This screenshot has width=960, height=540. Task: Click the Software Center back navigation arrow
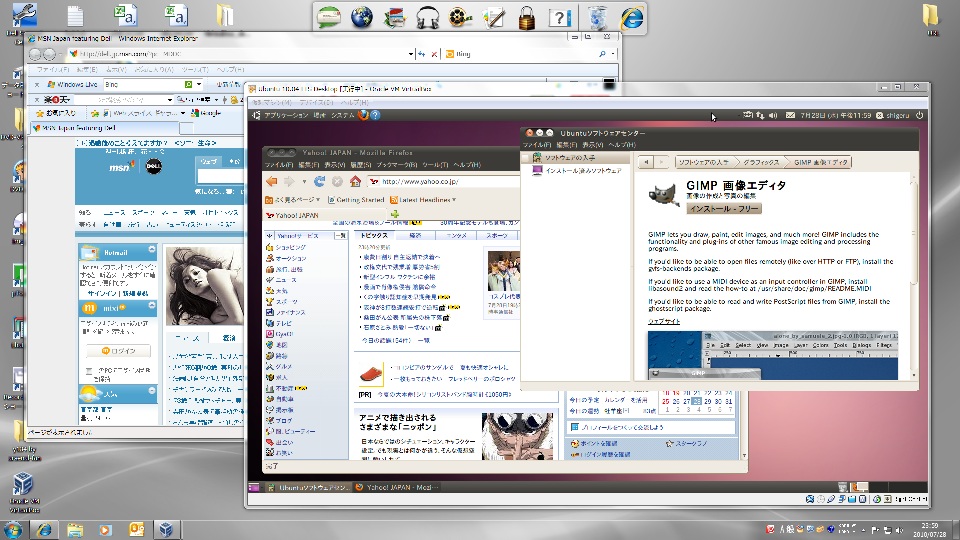tap(646, 162)
